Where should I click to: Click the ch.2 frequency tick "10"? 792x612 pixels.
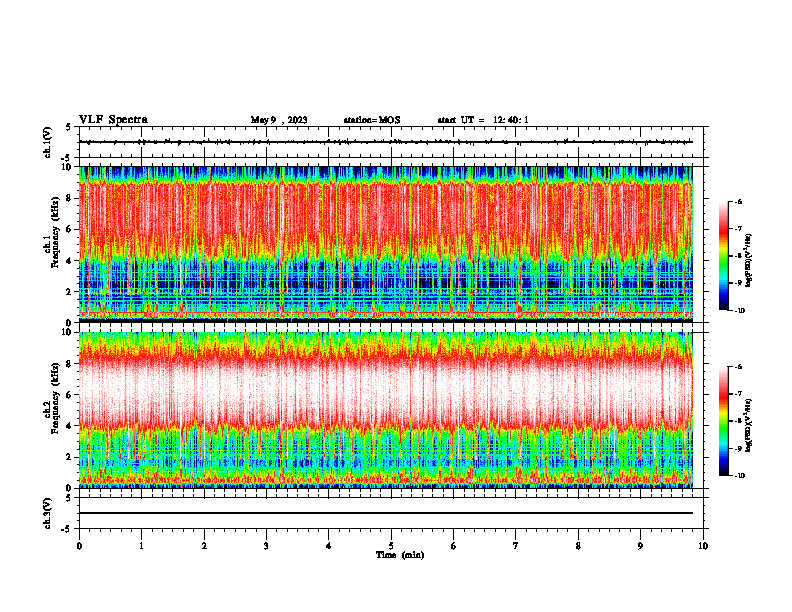[67, 333]
